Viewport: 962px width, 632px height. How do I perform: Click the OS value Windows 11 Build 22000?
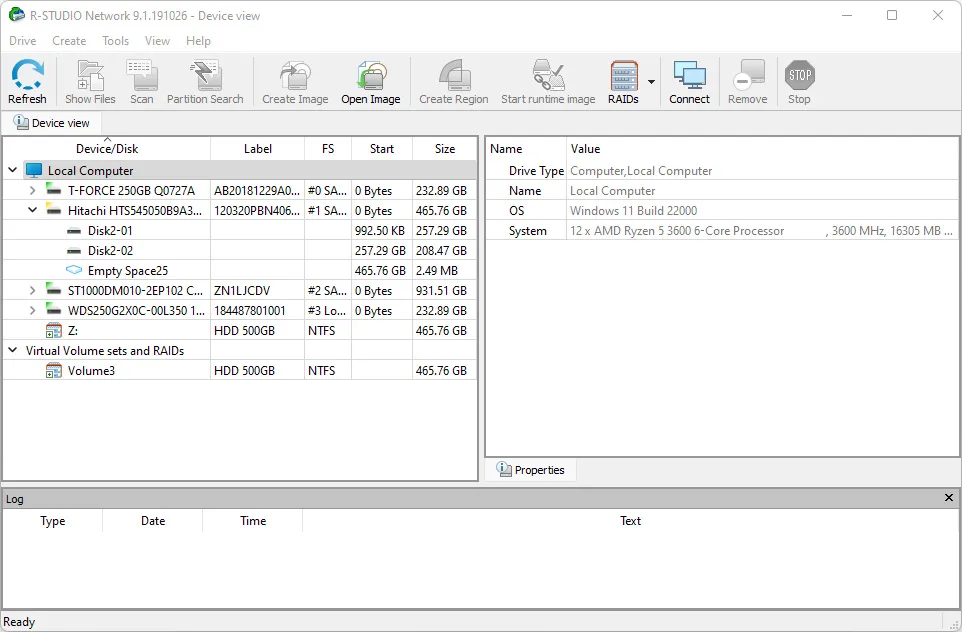point(633,210)
